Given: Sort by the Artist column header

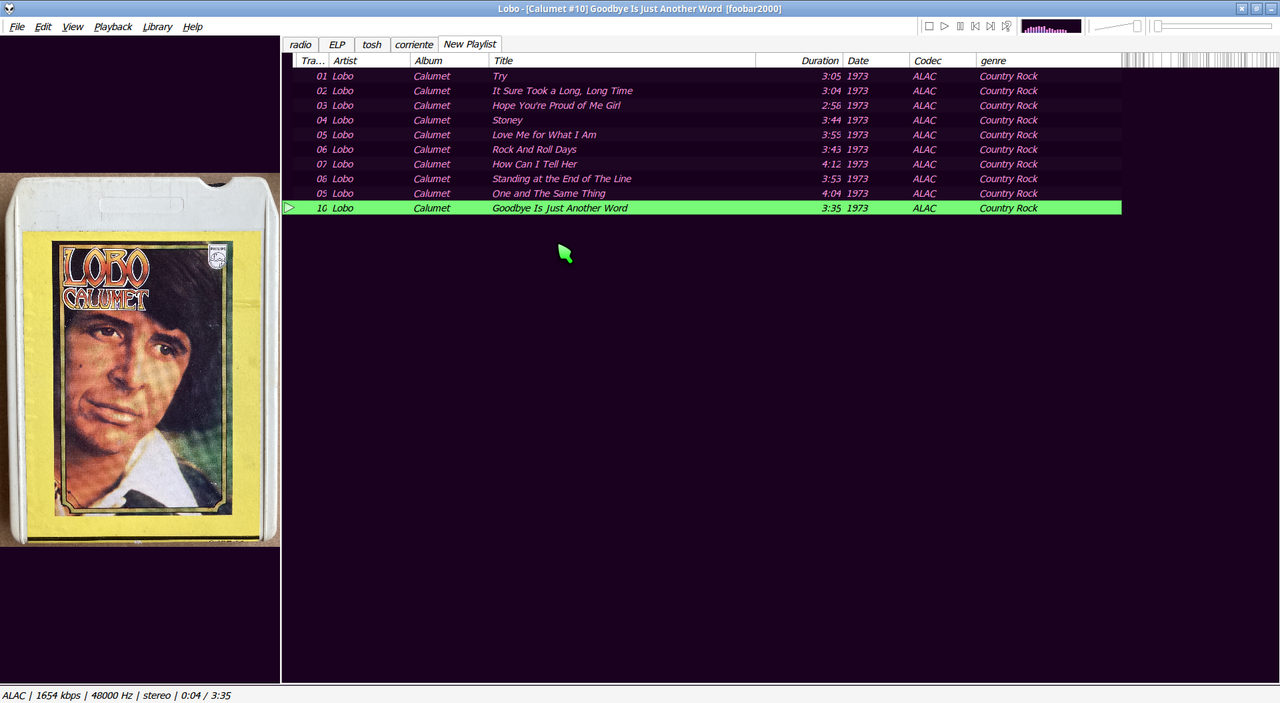Looking at the screenshot, I should (370, 61).
